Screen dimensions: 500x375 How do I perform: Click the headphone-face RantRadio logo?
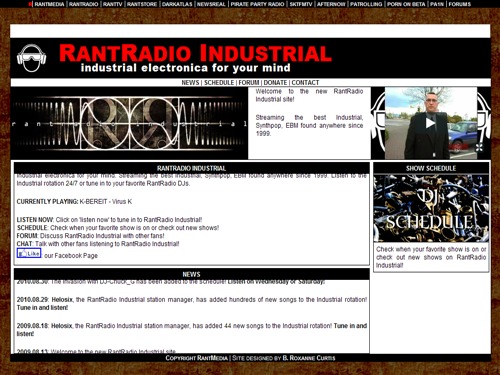(x=31, y=58)
